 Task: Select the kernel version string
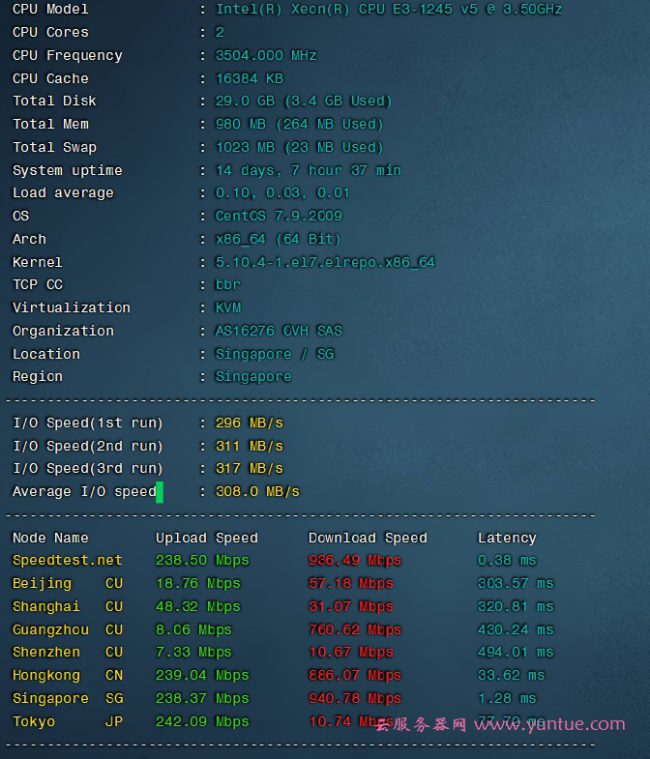[325, 262]
